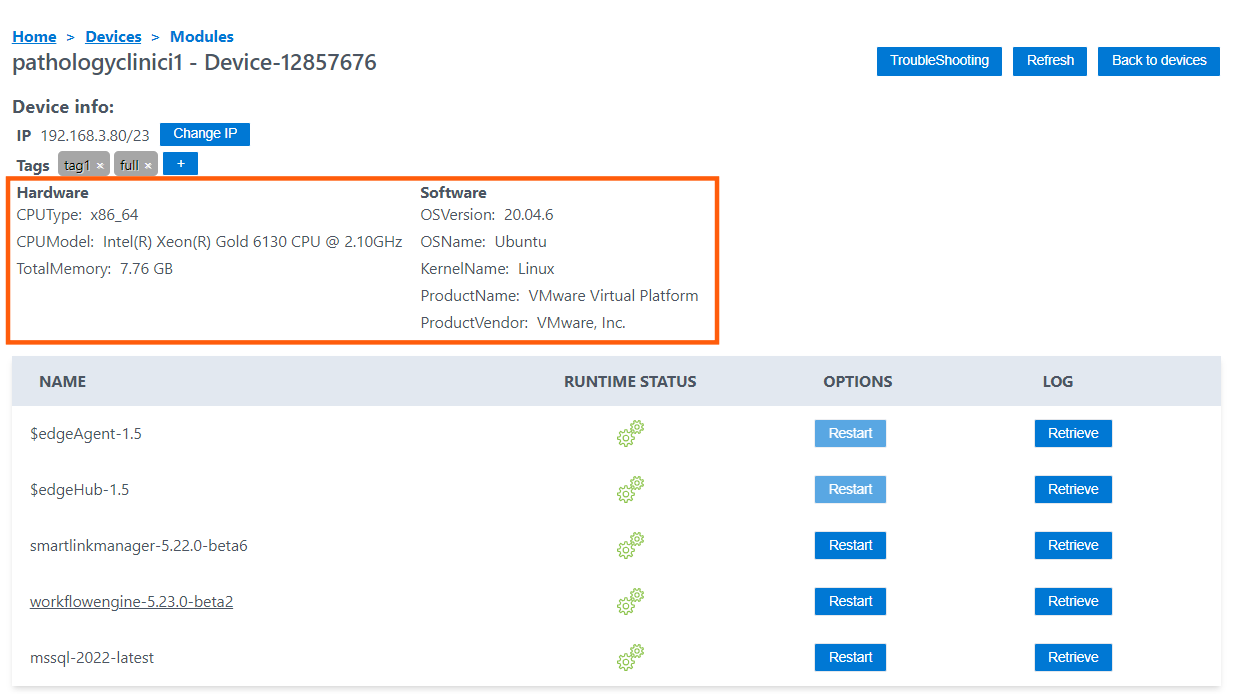Open the TroubleShooting page
Screen dimensions: 1240x694
pos(939,61)
